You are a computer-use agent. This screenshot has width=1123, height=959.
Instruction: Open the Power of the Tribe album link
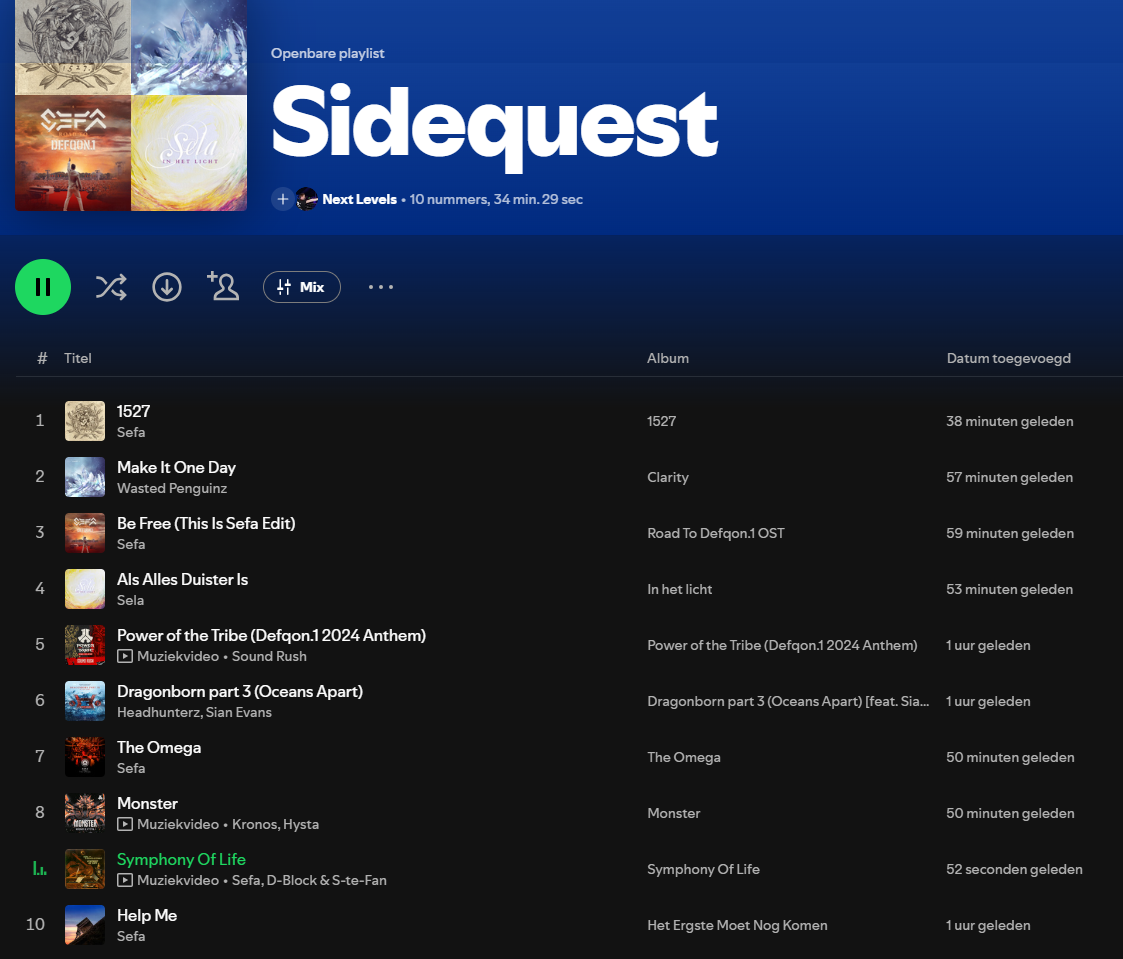[x=782, y=645]
